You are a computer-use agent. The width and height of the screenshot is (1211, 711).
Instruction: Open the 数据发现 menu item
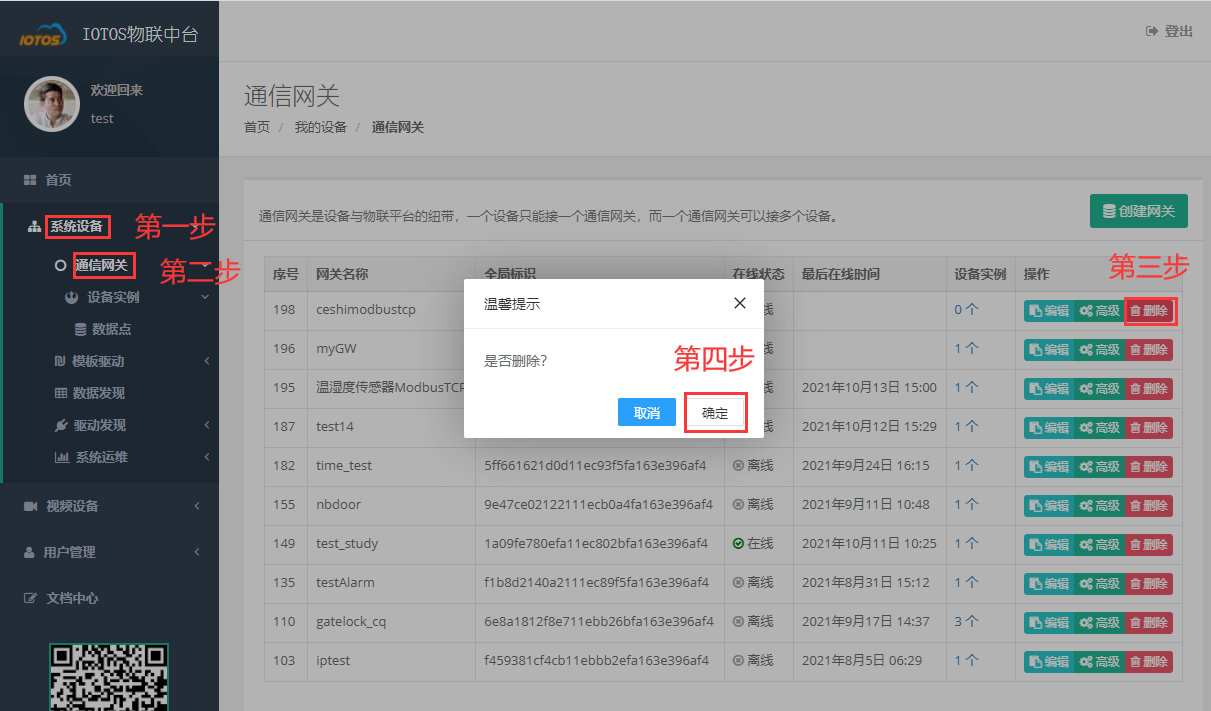[98, 392]
